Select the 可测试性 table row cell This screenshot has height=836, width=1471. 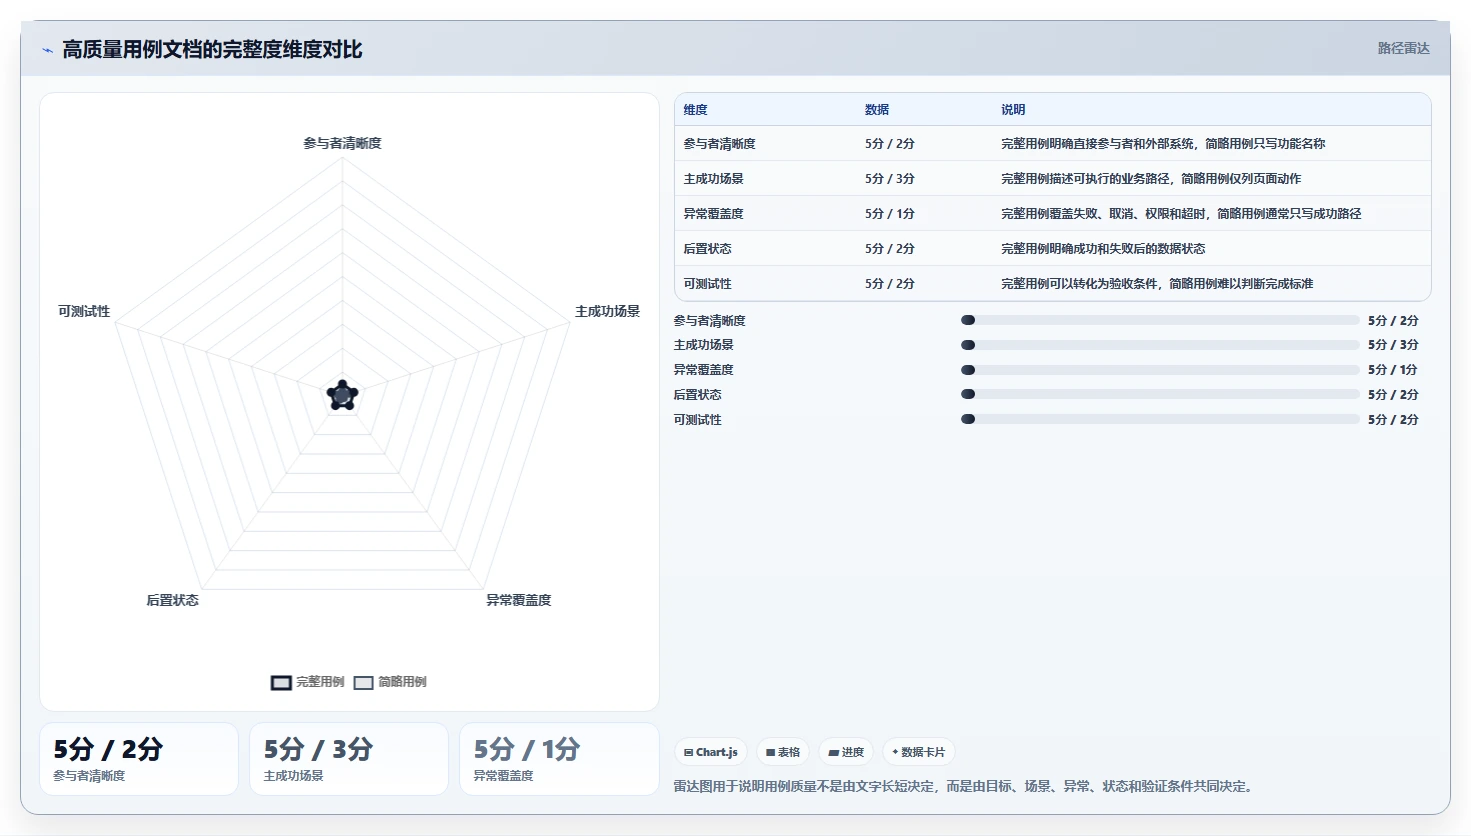(x=707, y=284)
